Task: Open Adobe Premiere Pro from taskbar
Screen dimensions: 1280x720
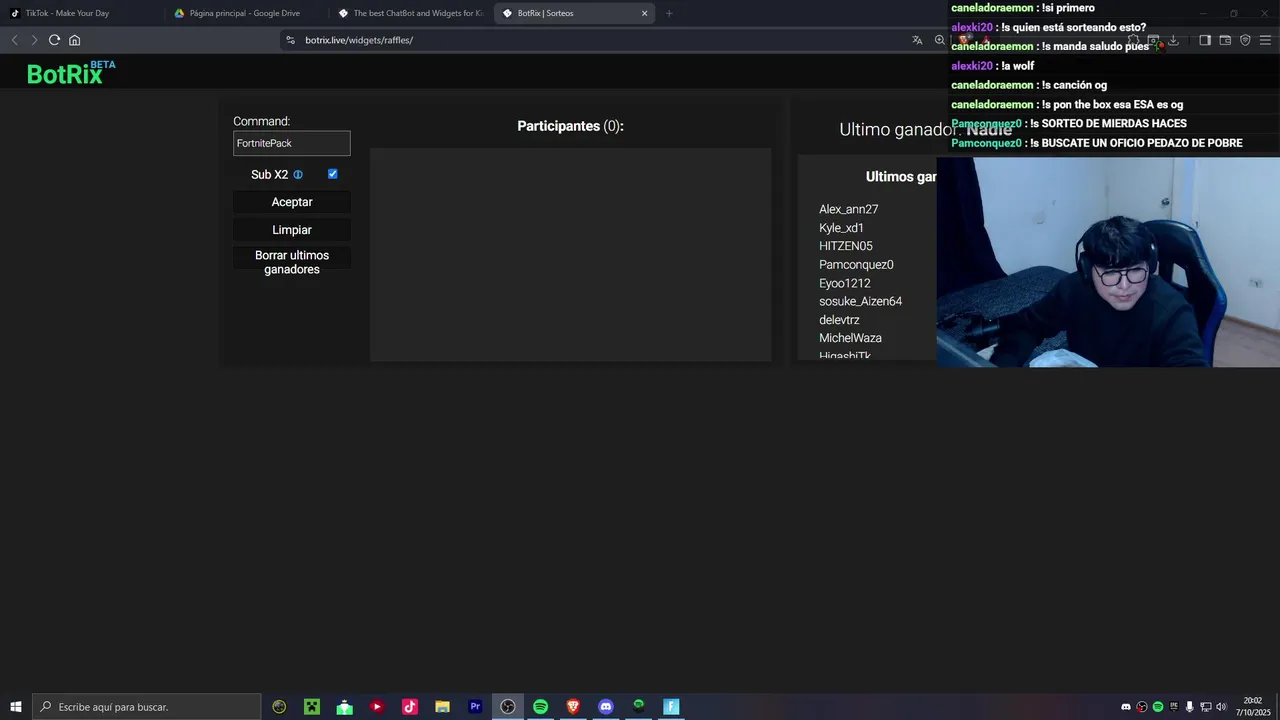Action: coord(475,707)
